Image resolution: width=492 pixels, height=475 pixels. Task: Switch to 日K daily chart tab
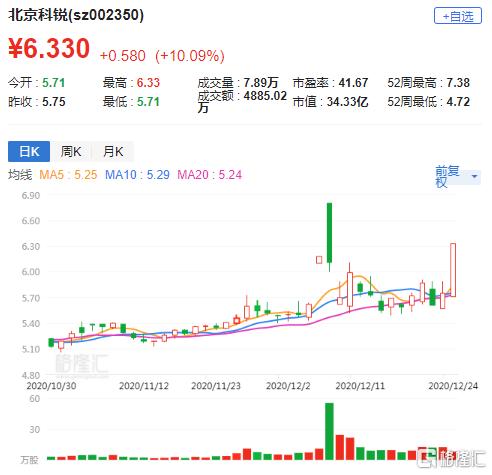tap(29, 151)
